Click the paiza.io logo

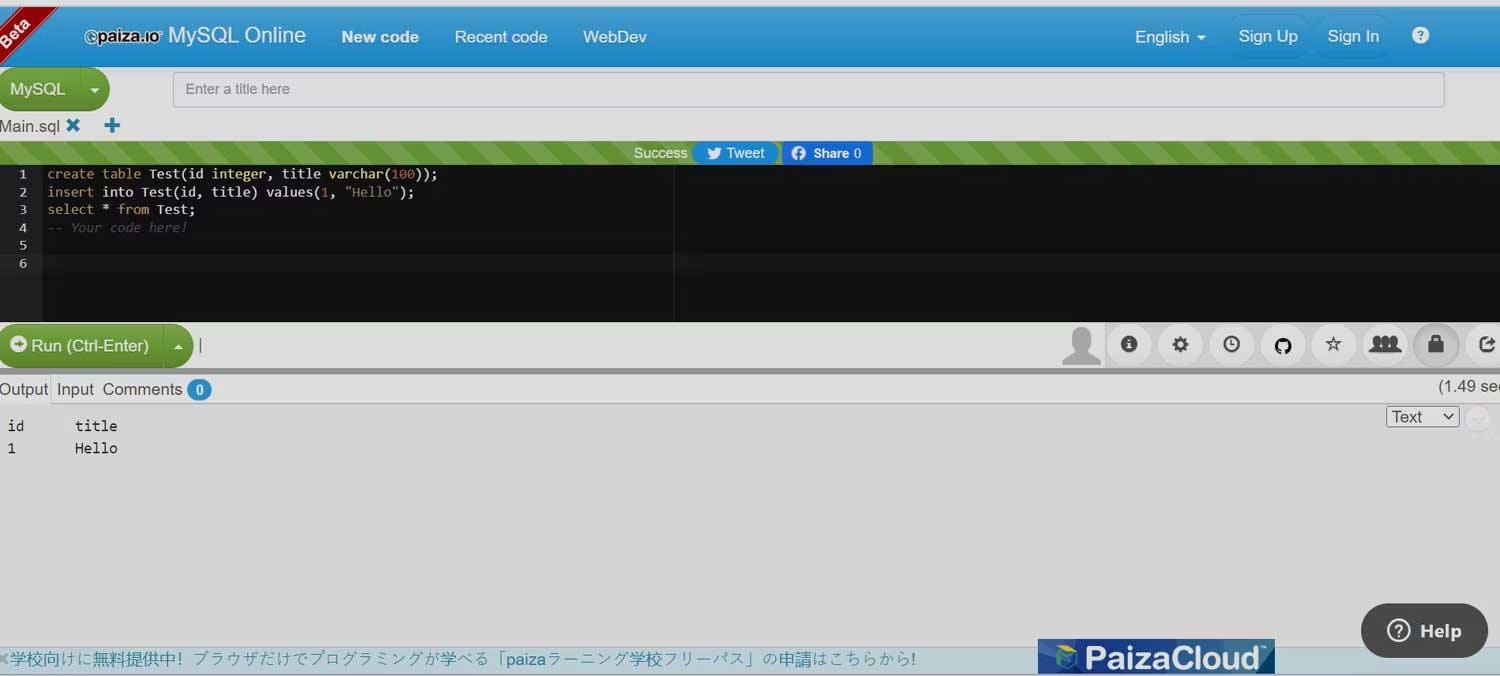pyautogui.click(x=122, y=37)
